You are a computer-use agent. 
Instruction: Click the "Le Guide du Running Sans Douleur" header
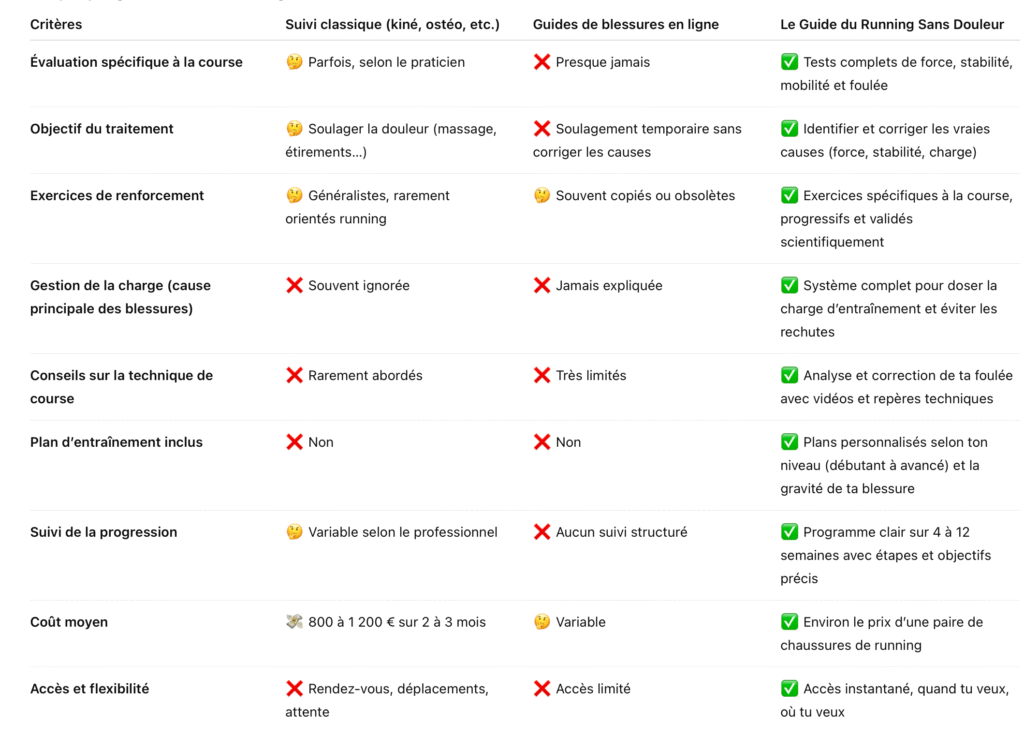click(892, 24)
